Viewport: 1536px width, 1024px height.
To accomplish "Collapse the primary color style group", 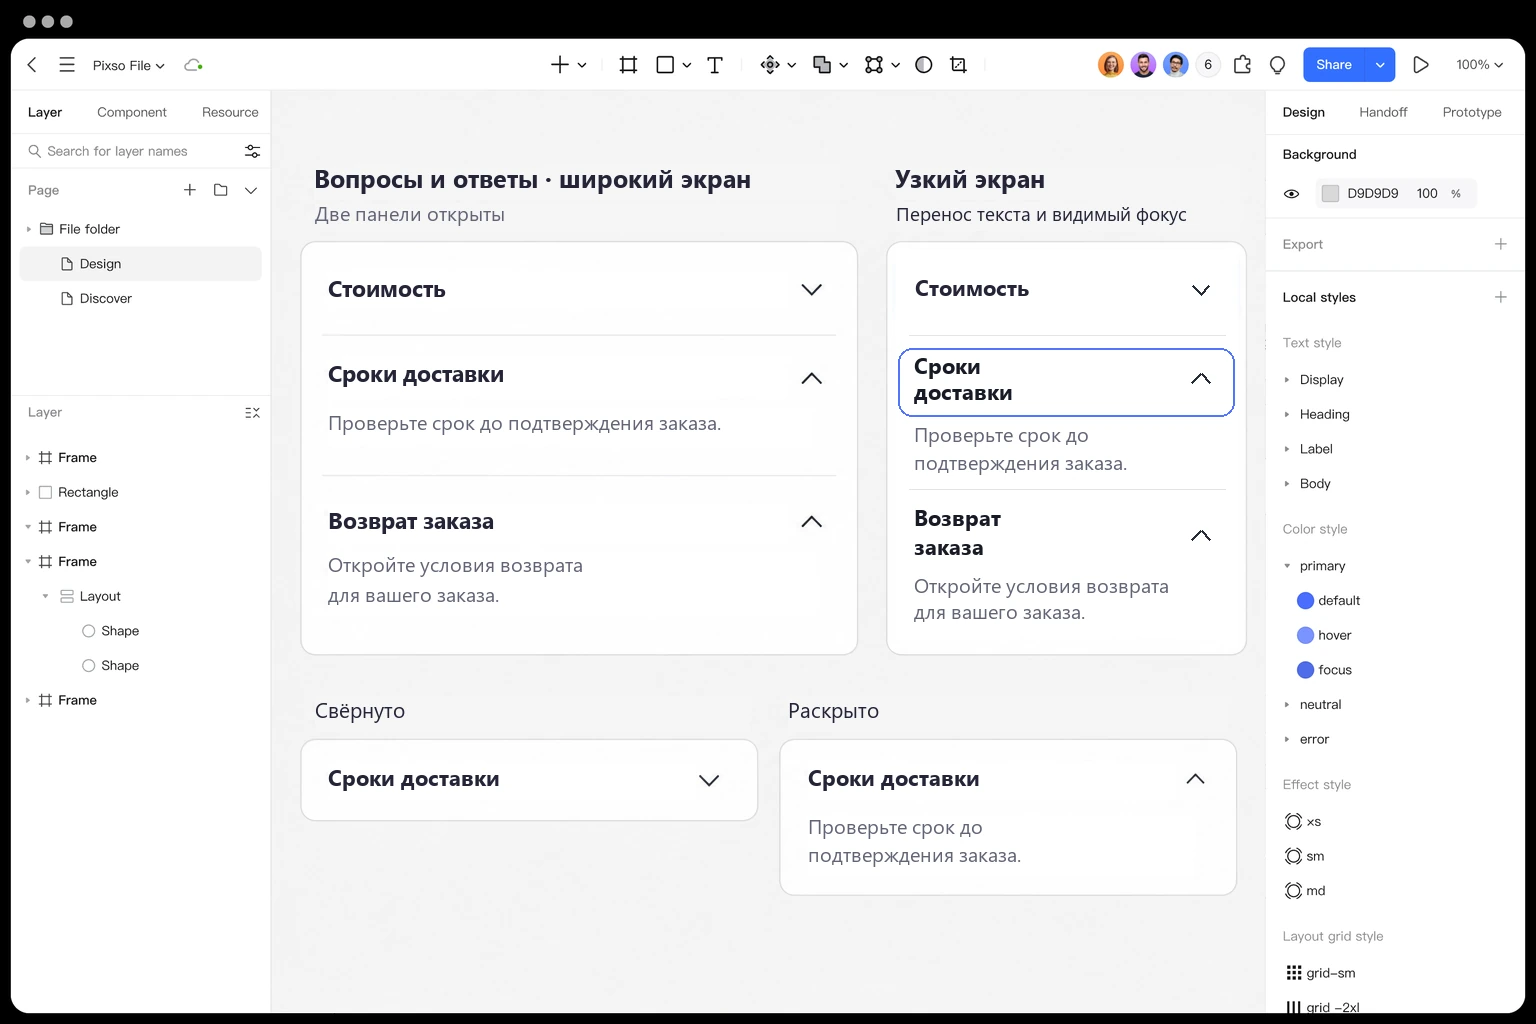I will click(1287, 566).
